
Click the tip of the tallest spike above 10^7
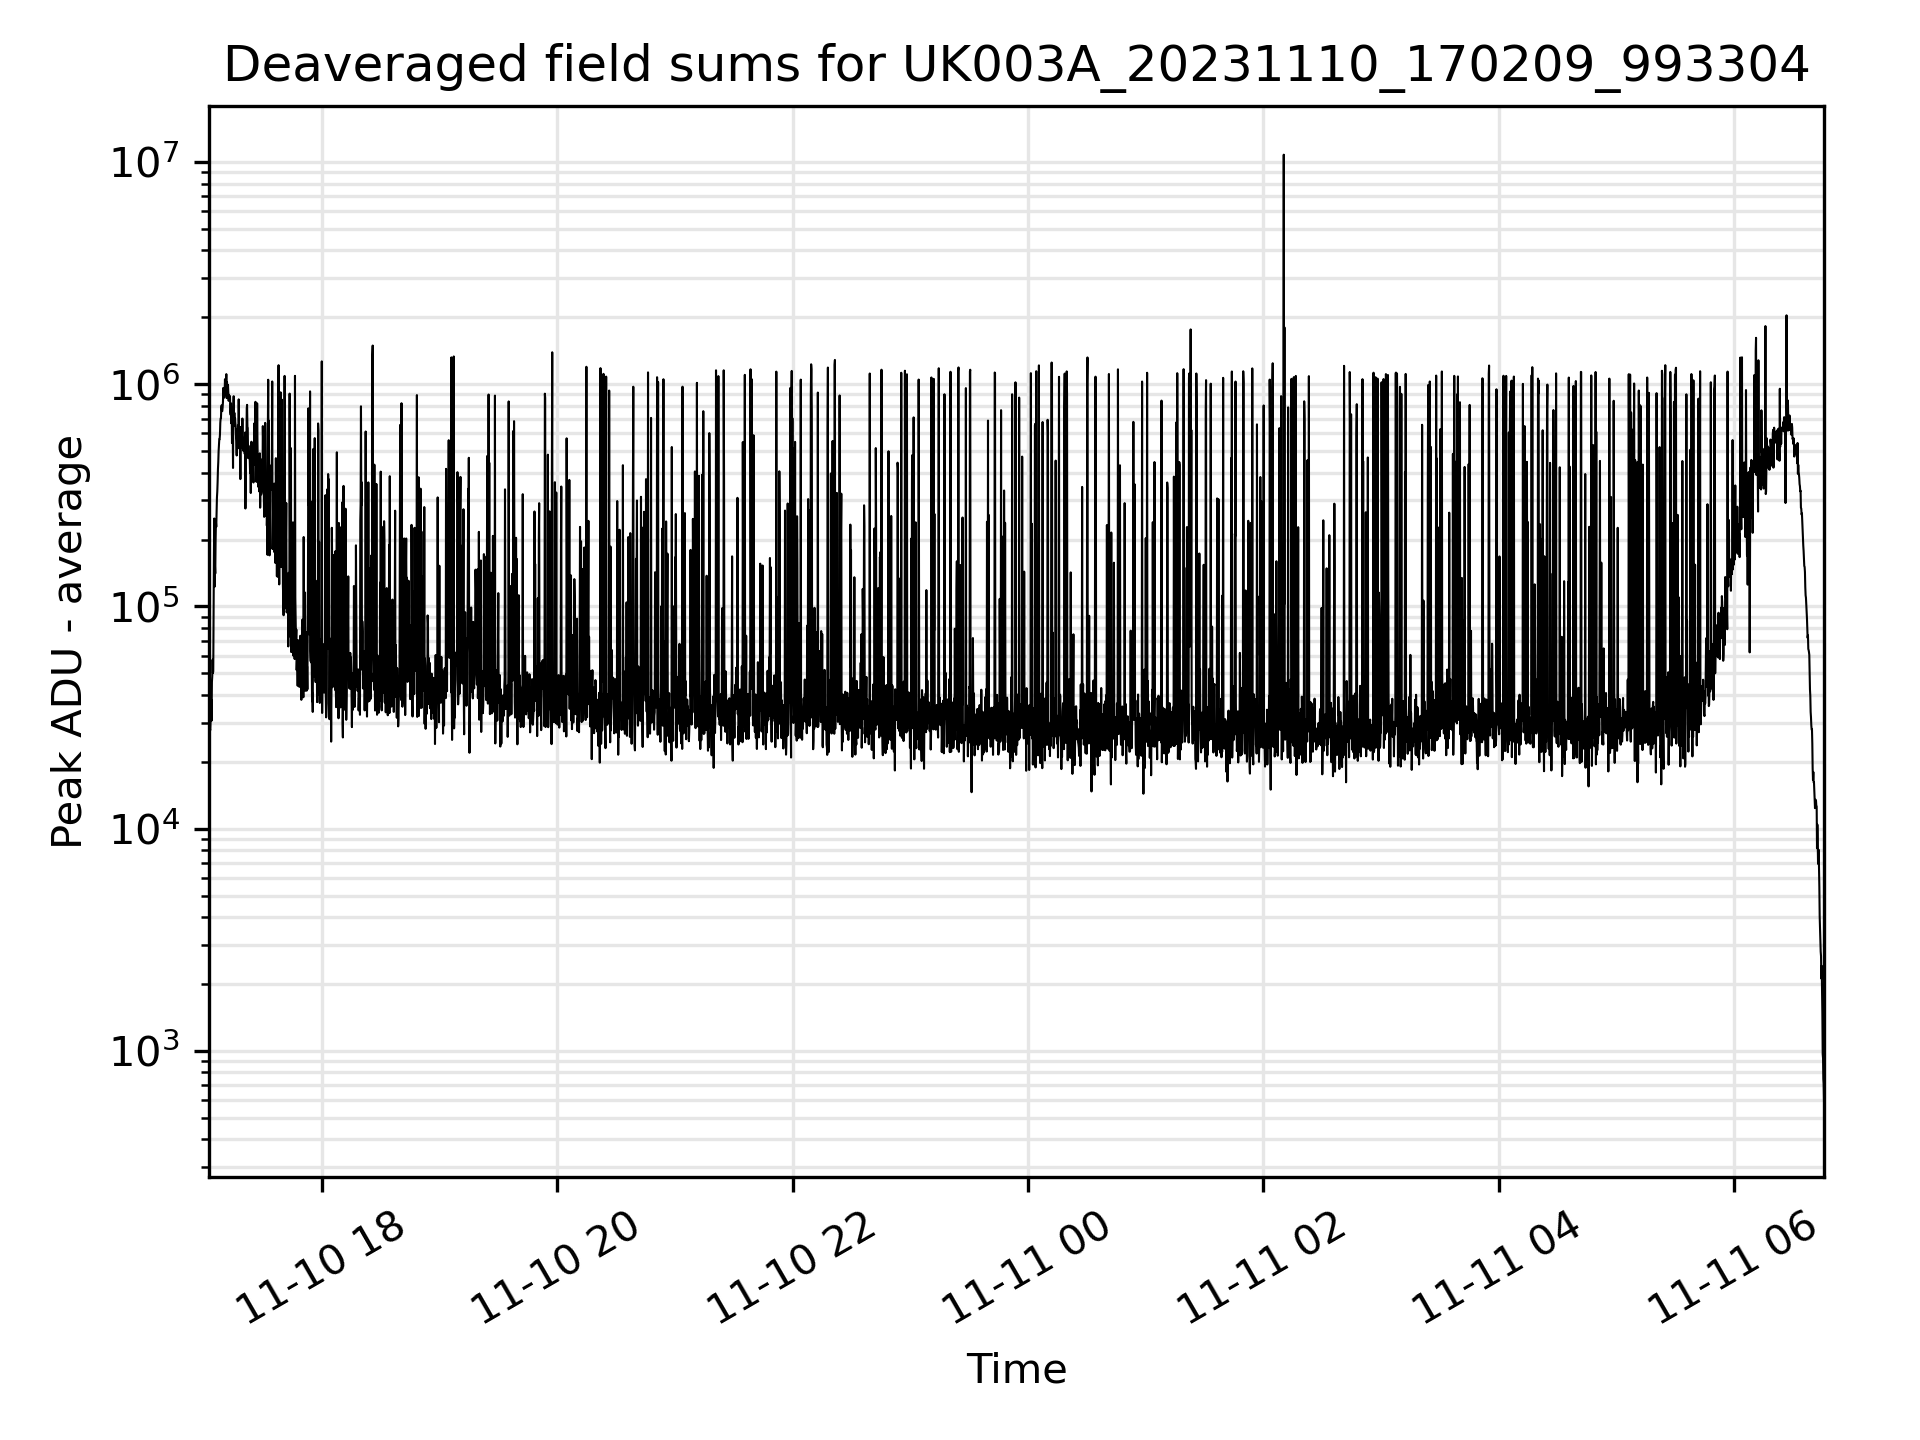(1283, 156)
